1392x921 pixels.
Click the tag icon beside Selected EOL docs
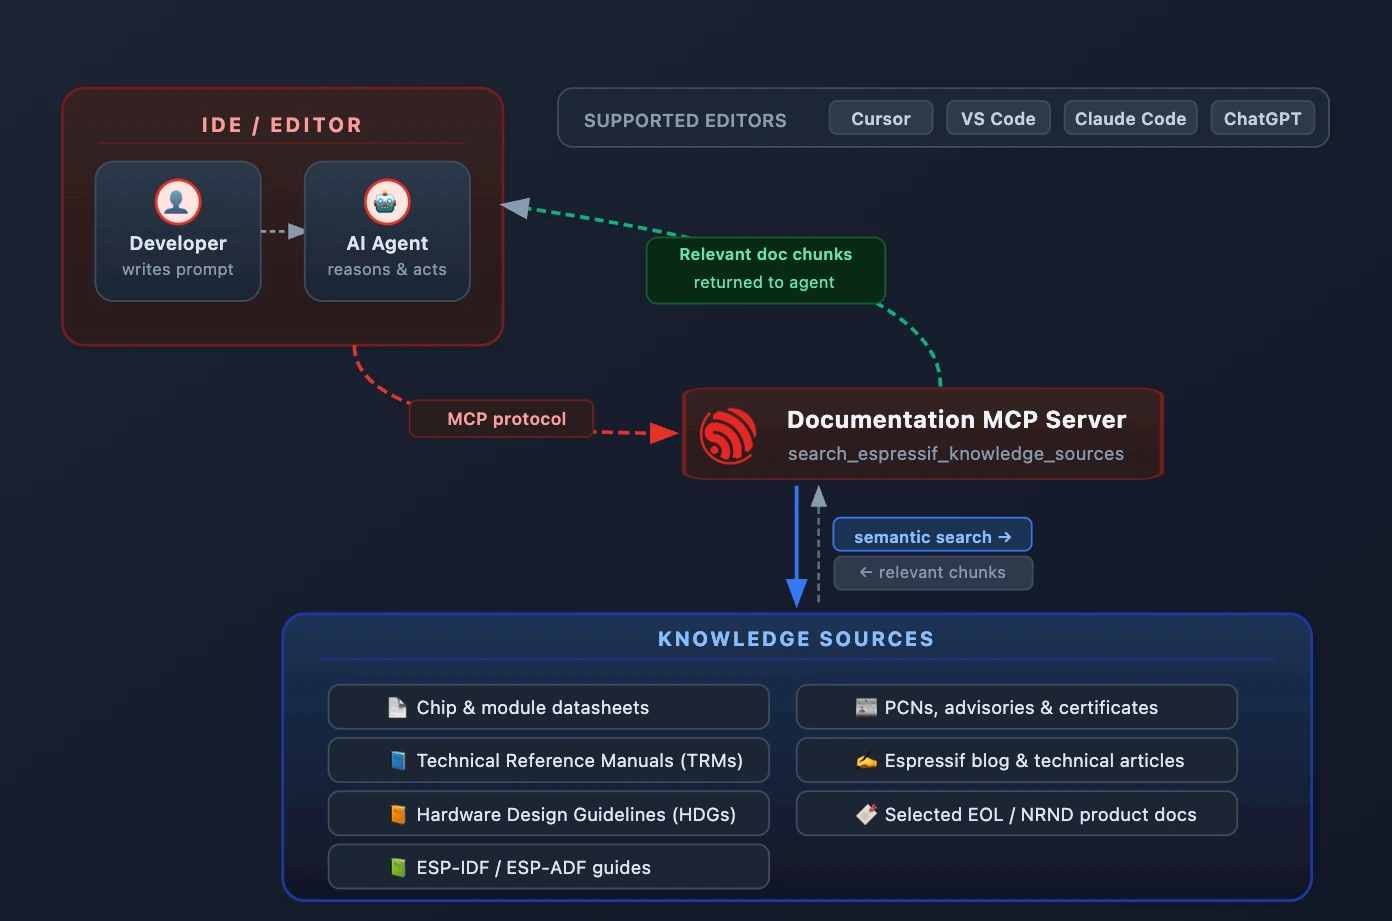(866, 815)
